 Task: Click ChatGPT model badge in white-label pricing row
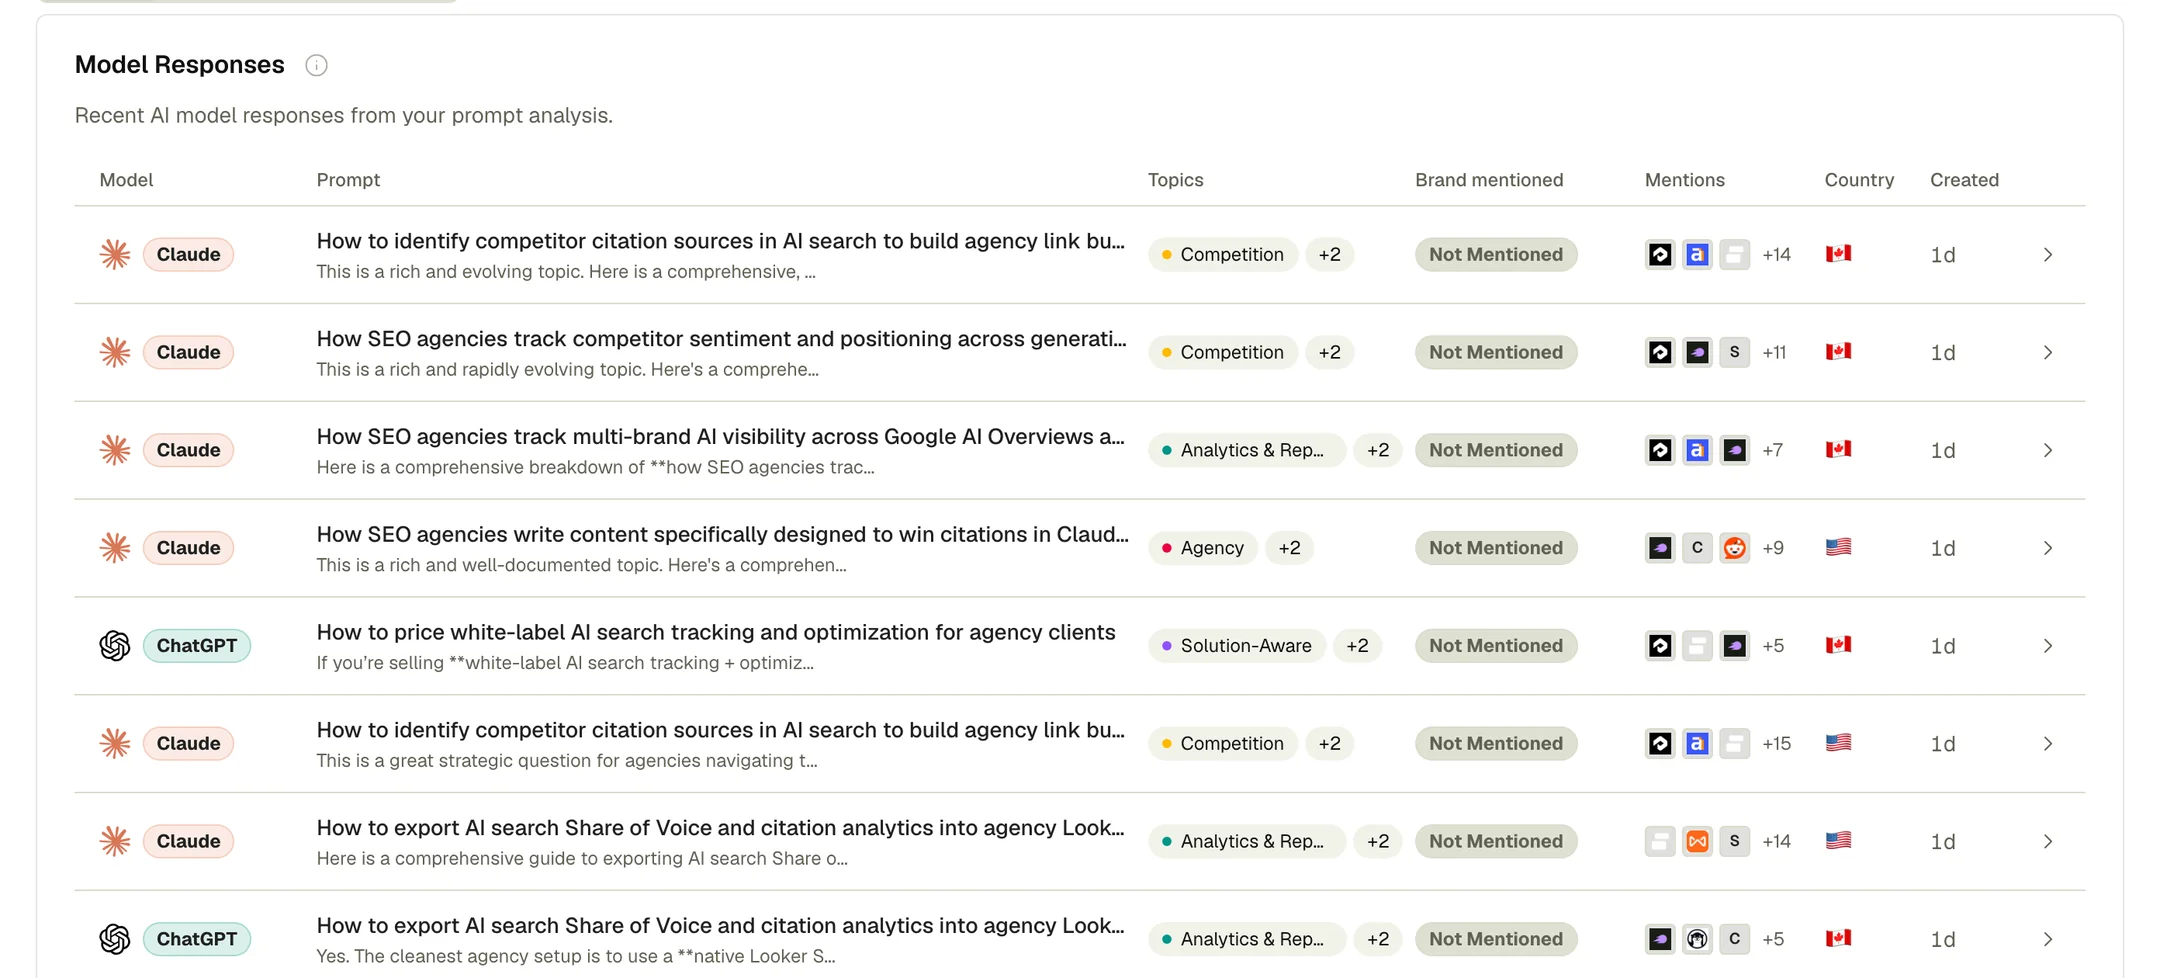coord(196,646)
